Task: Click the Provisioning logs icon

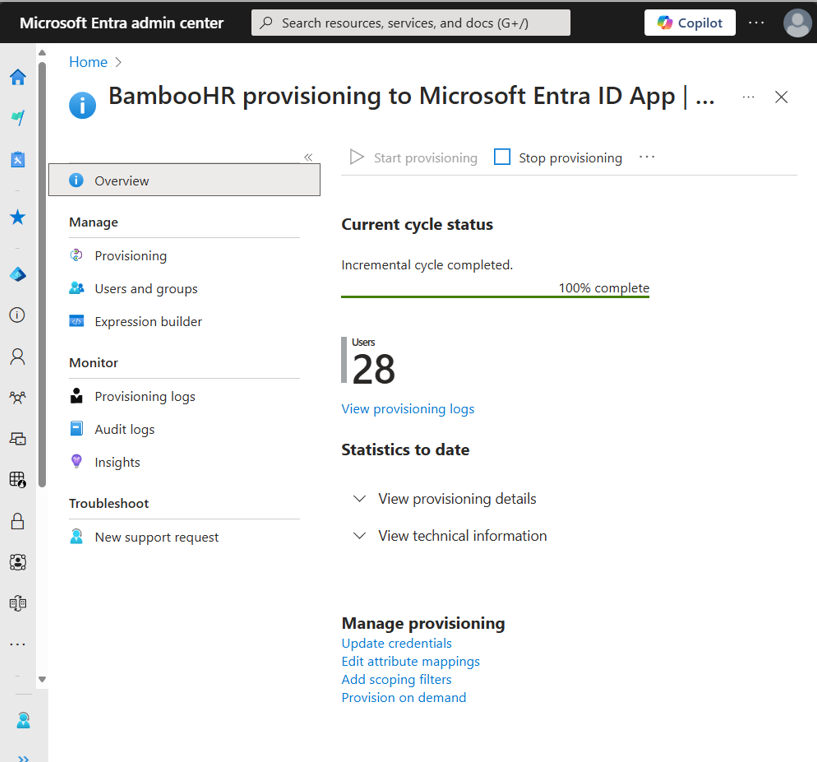Action: tap(77, 396)
